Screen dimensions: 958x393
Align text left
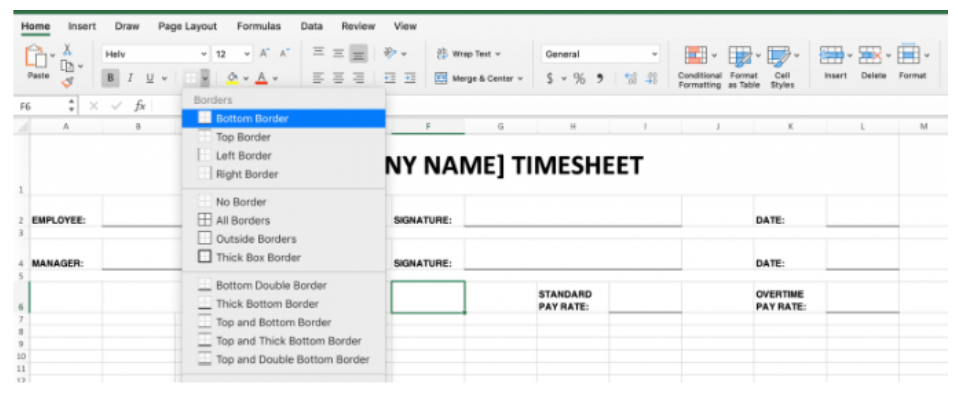coord(318,78)
